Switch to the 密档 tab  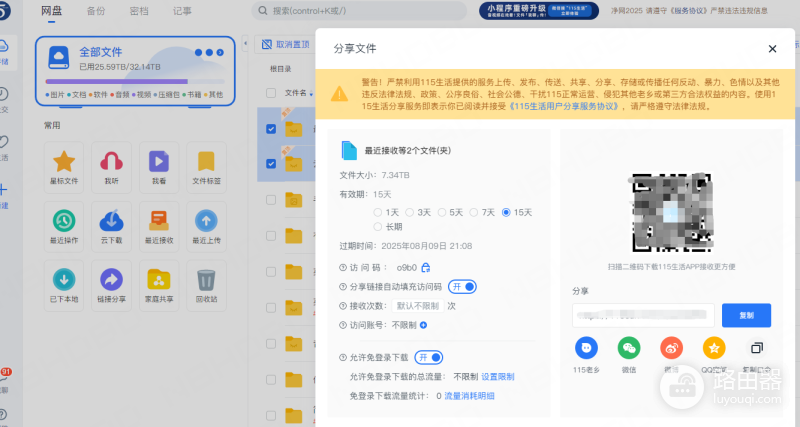click(139, 11)
